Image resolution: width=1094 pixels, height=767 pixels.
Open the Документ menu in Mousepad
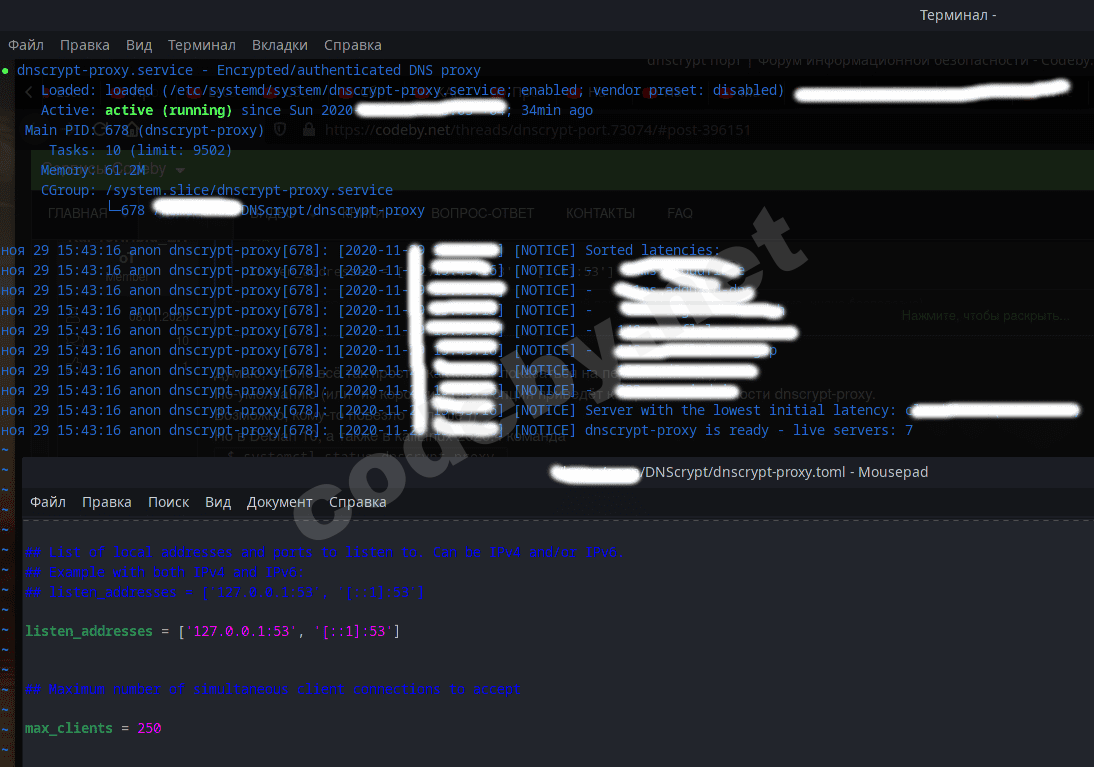[279, 502]
